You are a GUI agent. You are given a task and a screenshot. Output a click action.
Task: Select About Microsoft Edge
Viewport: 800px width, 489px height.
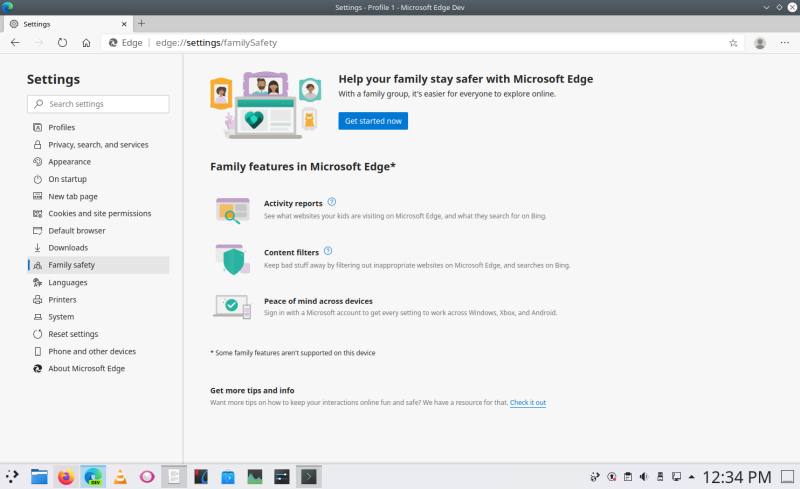[86, 369]
